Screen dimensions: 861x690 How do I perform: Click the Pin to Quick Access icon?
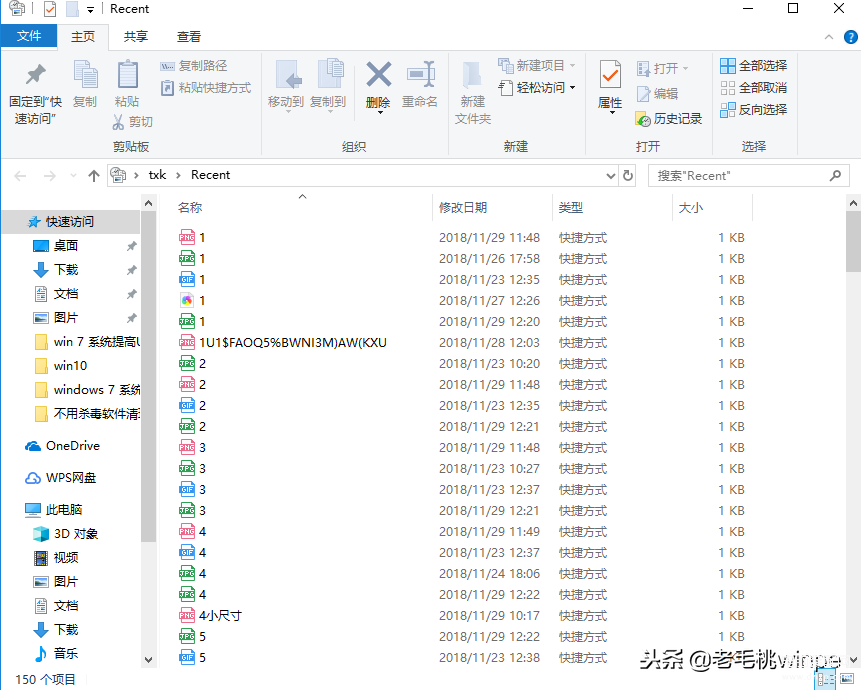pyautogui.click(x=36, y=75)
